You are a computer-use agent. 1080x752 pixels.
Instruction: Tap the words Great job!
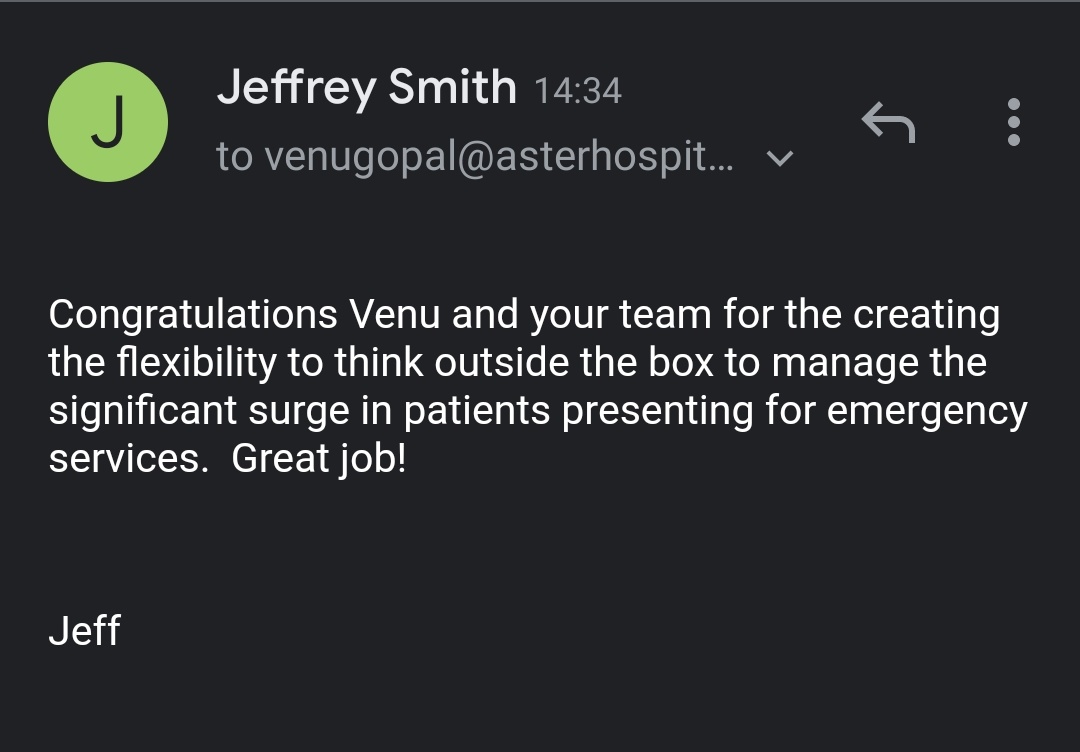319,459
